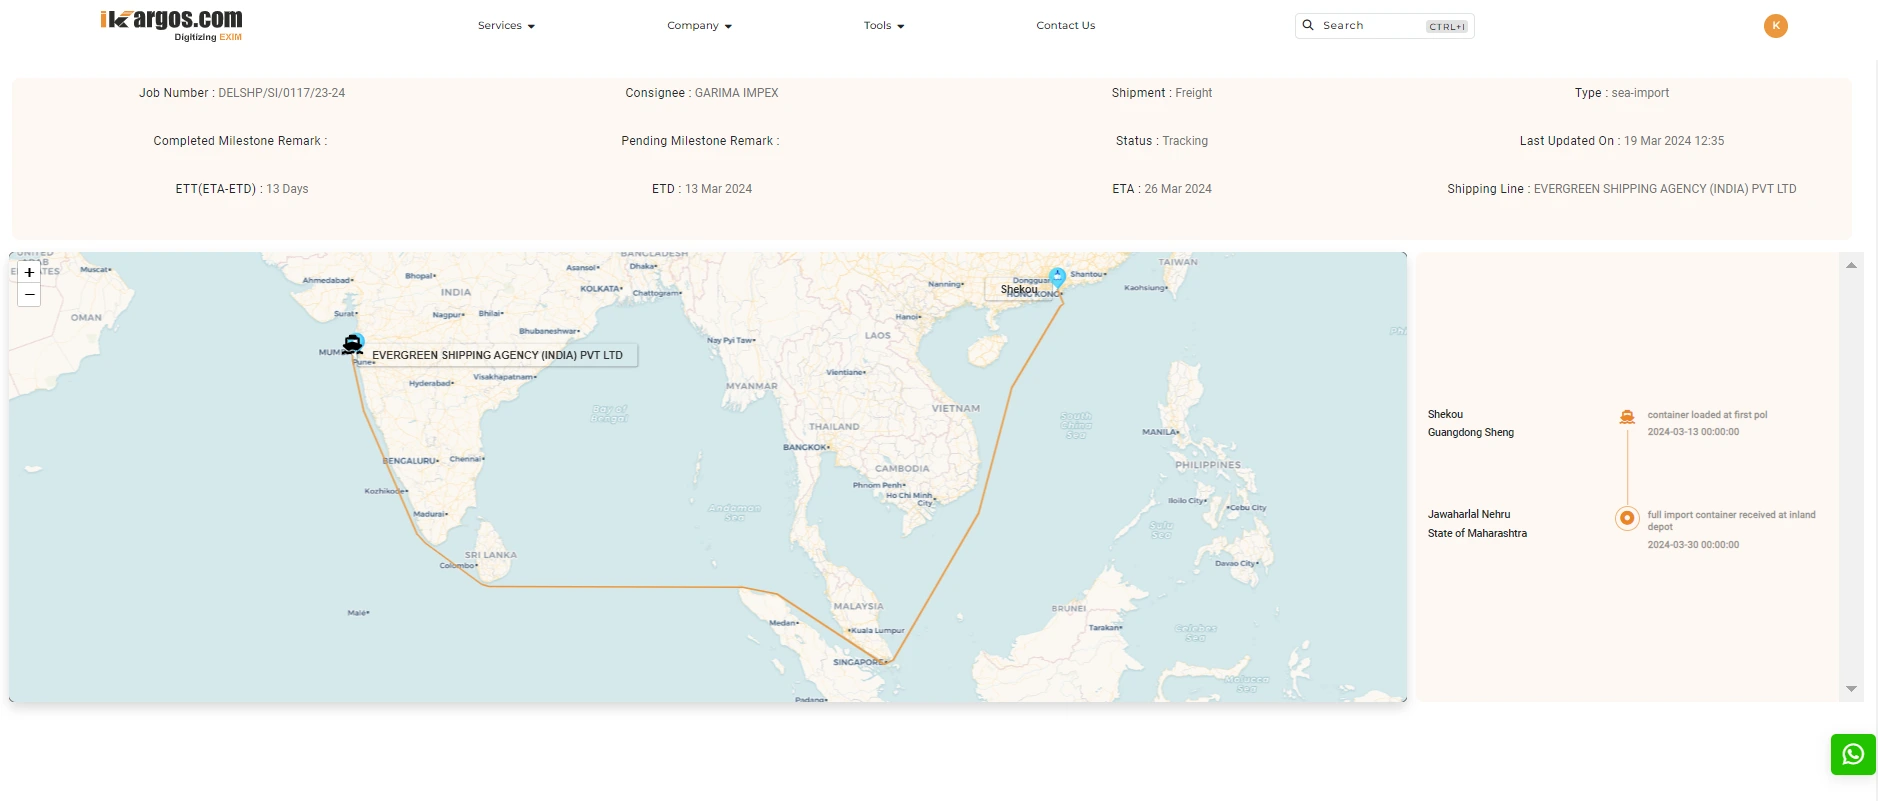Zoom in on the map
Viewport: 1878px width, 801px height.
[29, 272]
